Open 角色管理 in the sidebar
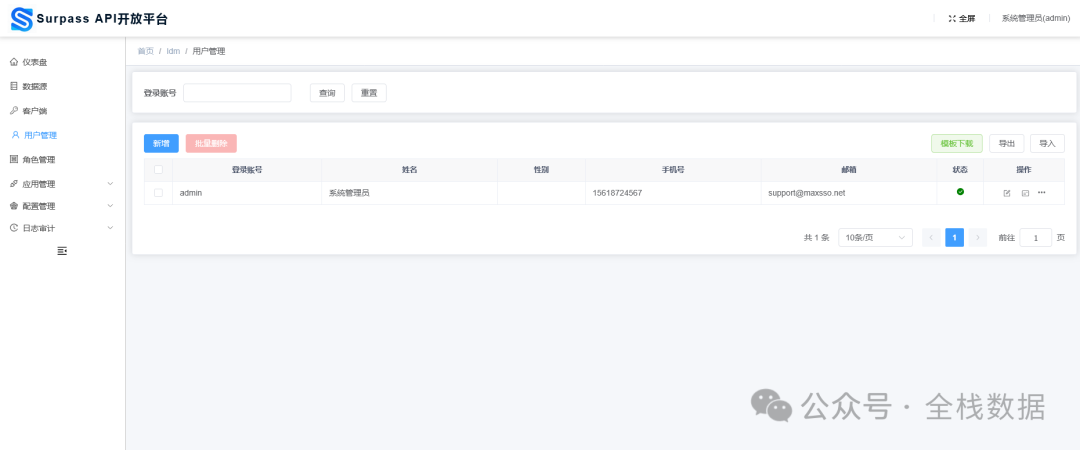The image size is (1080, 450). pyautogui.click(x=38, y=159)
